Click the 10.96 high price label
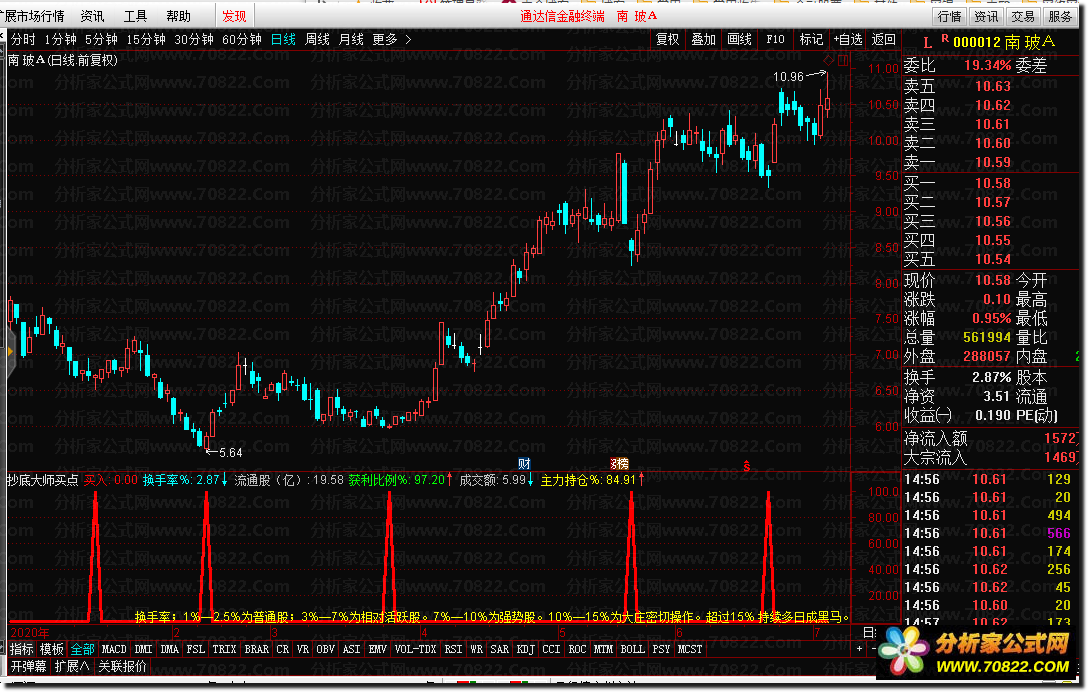Viewport: 1089px width, 692px height. tap(788, 76)
